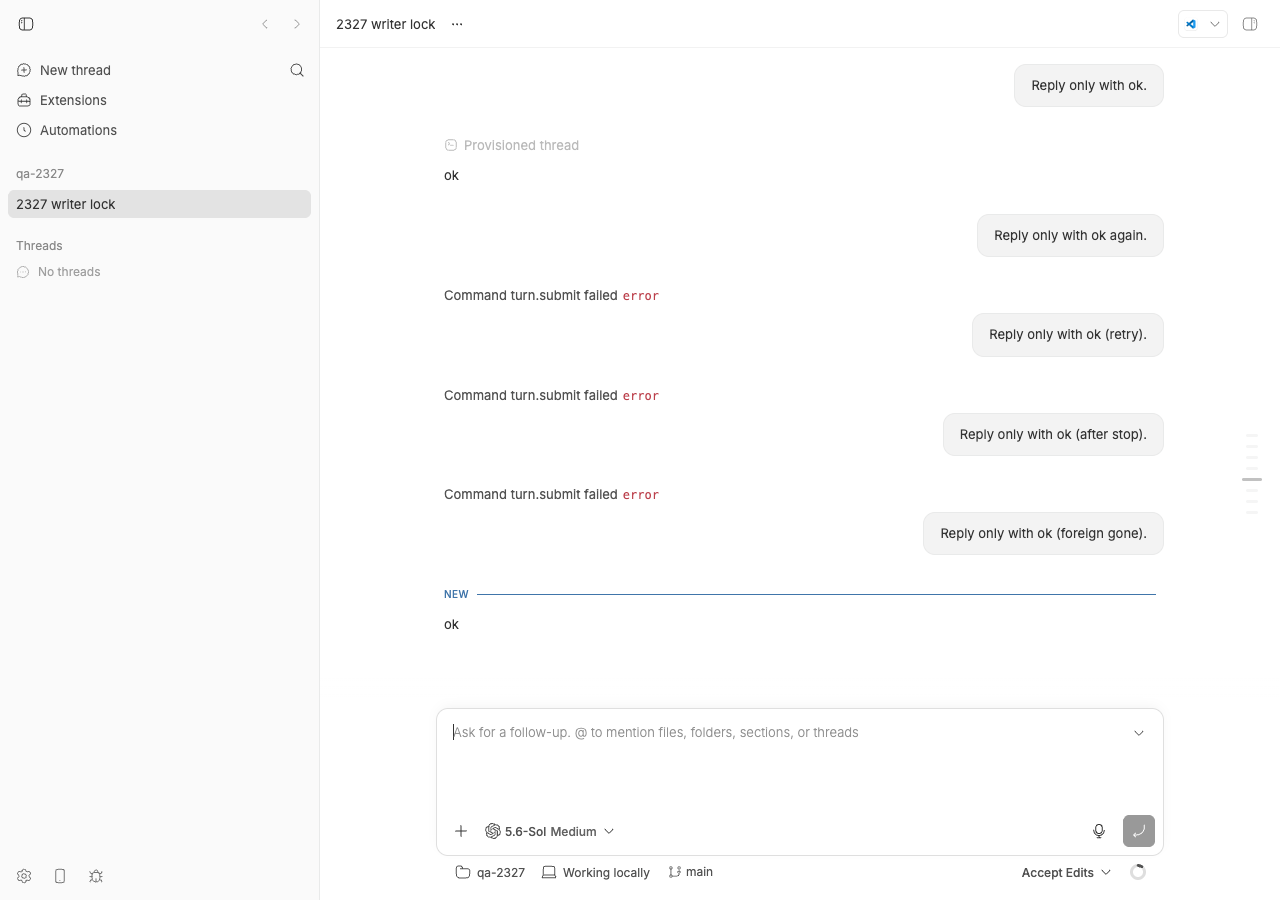Screen dimensions: 1280x900
Task: Click the "Reply only with ok." message bubble
Action: pyautogui.click(x=1089, y=86)
